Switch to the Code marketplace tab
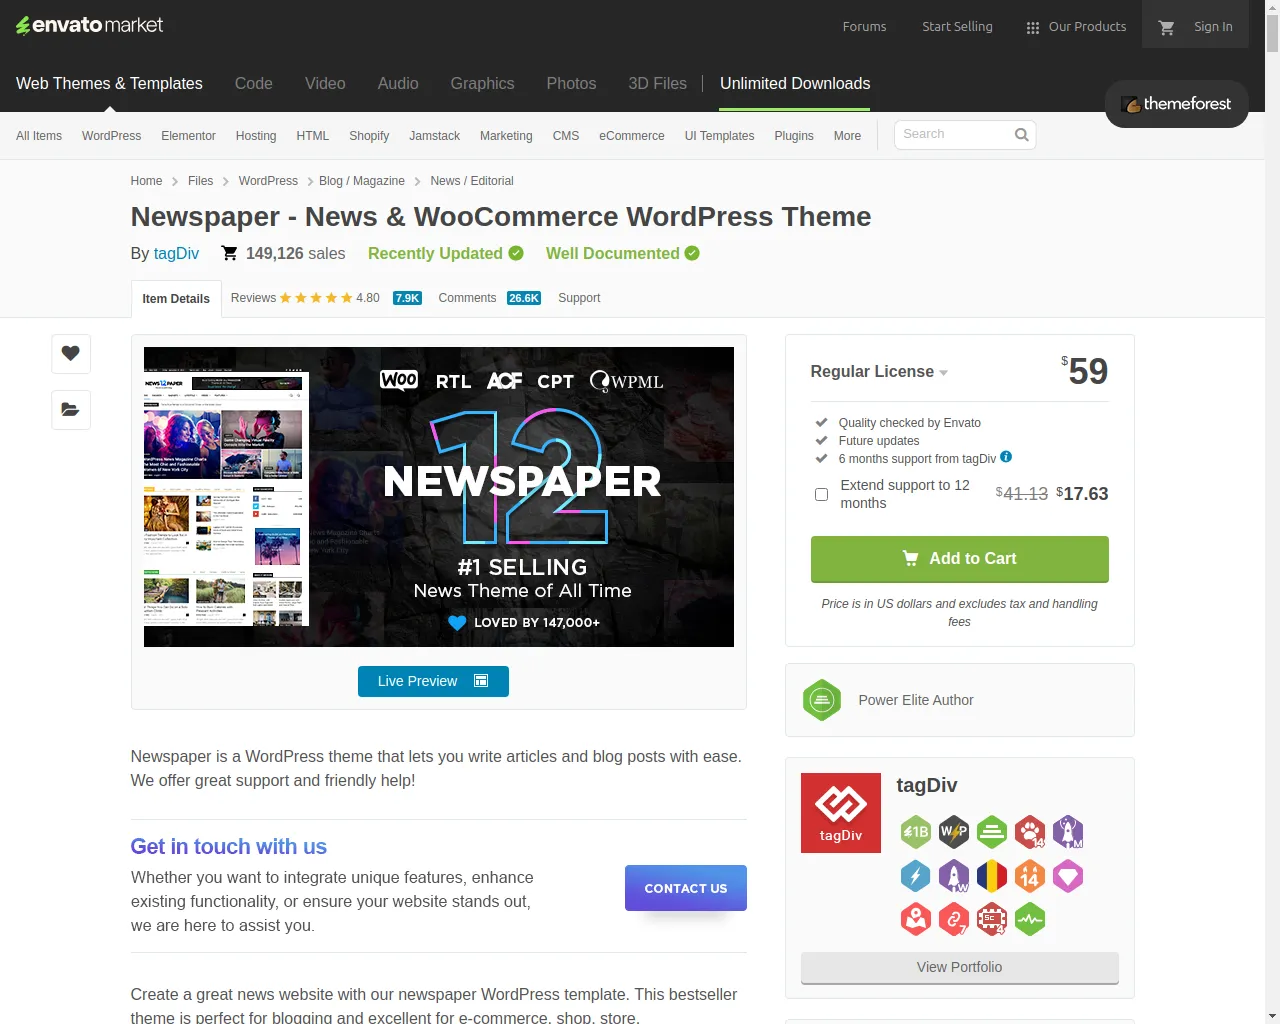 254,84
